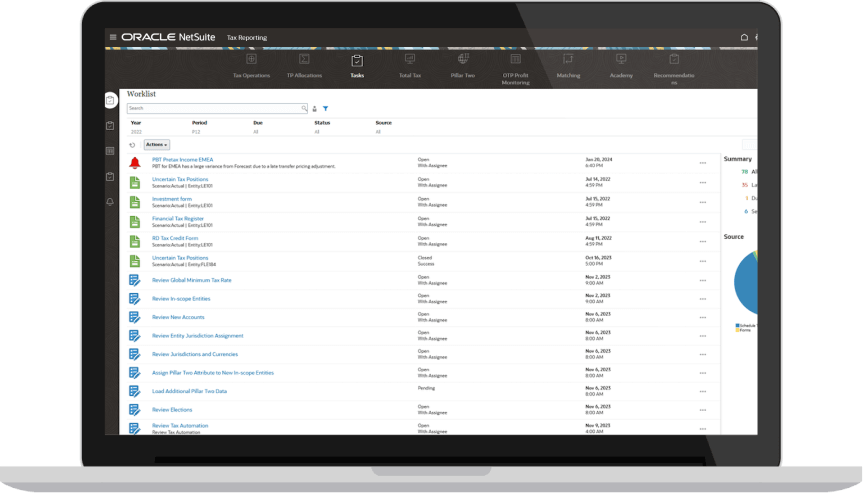Screen dimensions: 863x493
Task: Open the hamburger navigation menu
Action: pyautogui.click(x=113, y=37)
